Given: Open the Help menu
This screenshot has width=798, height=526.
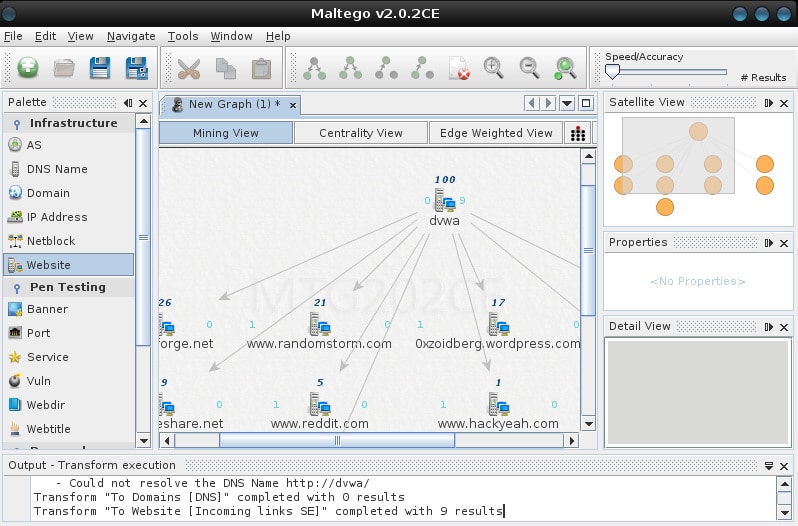Looking at the screenshot, I should pos(278,36).
